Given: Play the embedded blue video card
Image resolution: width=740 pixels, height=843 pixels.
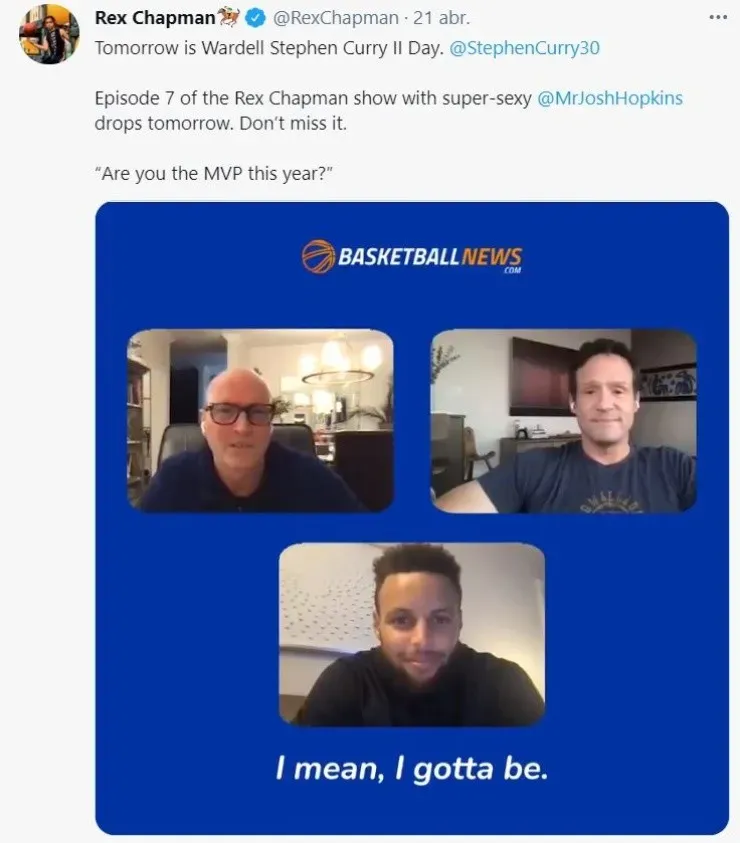Looking at the screenshot, I should point(412,518).
